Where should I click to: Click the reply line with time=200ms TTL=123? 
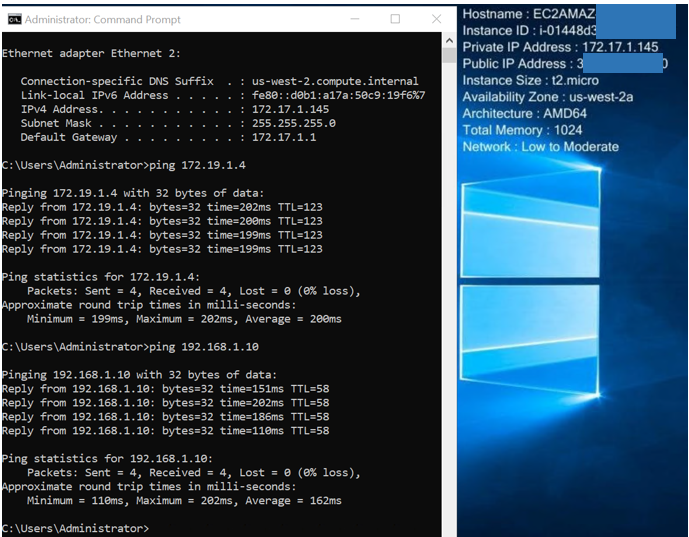point(162,221)
